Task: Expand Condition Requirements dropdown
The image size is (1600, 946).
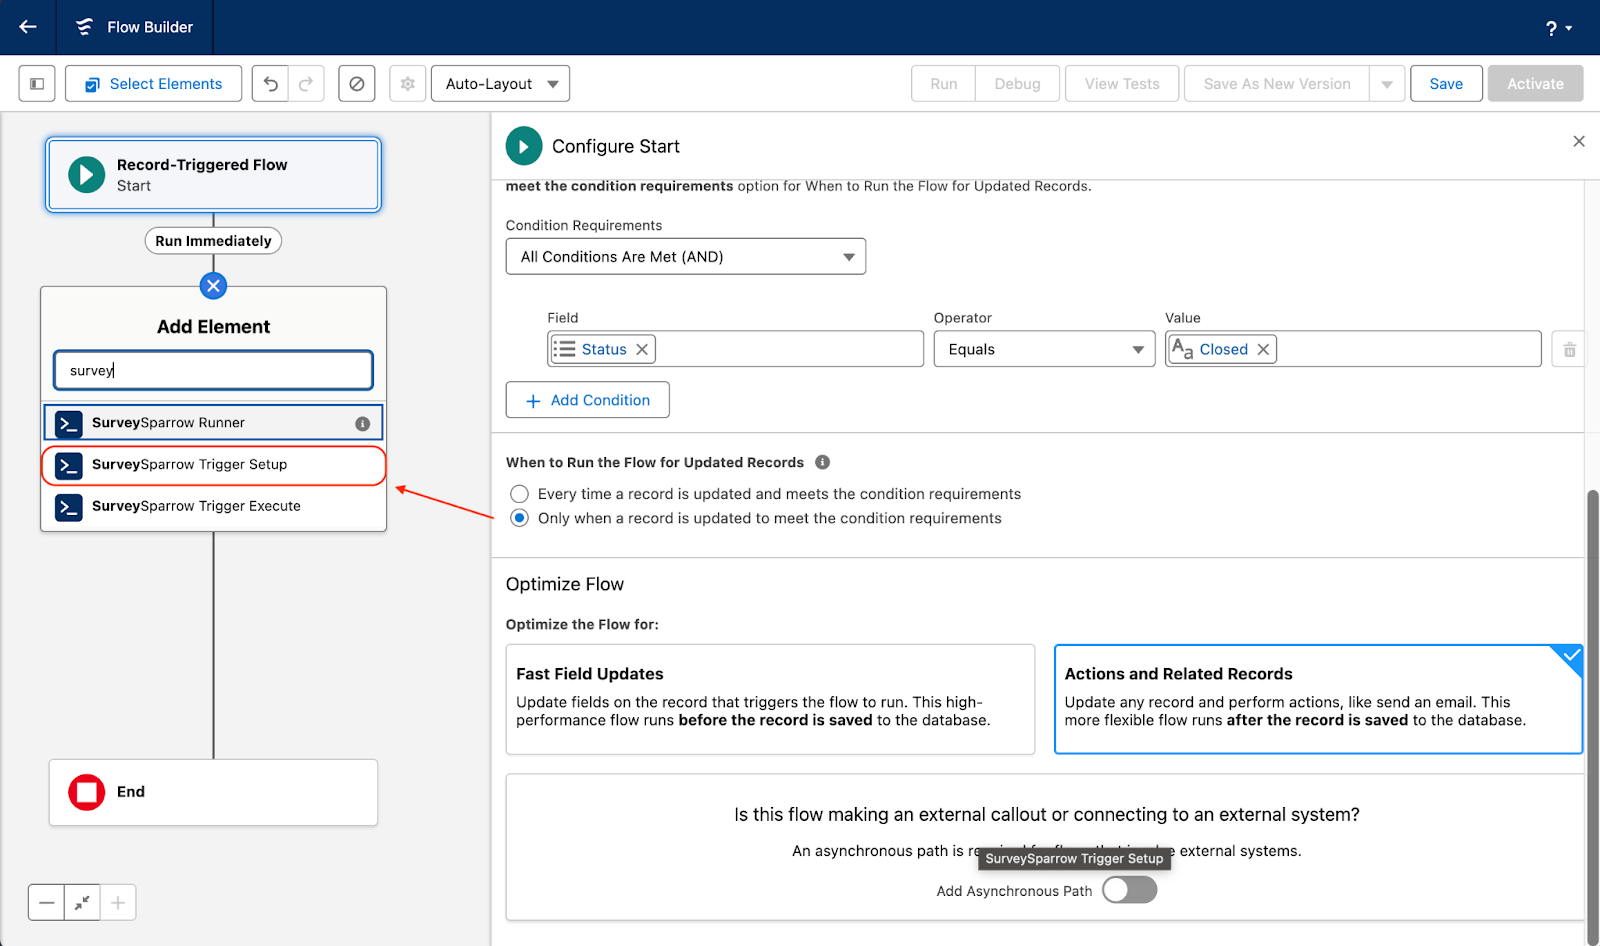Action: coord(685,257)
